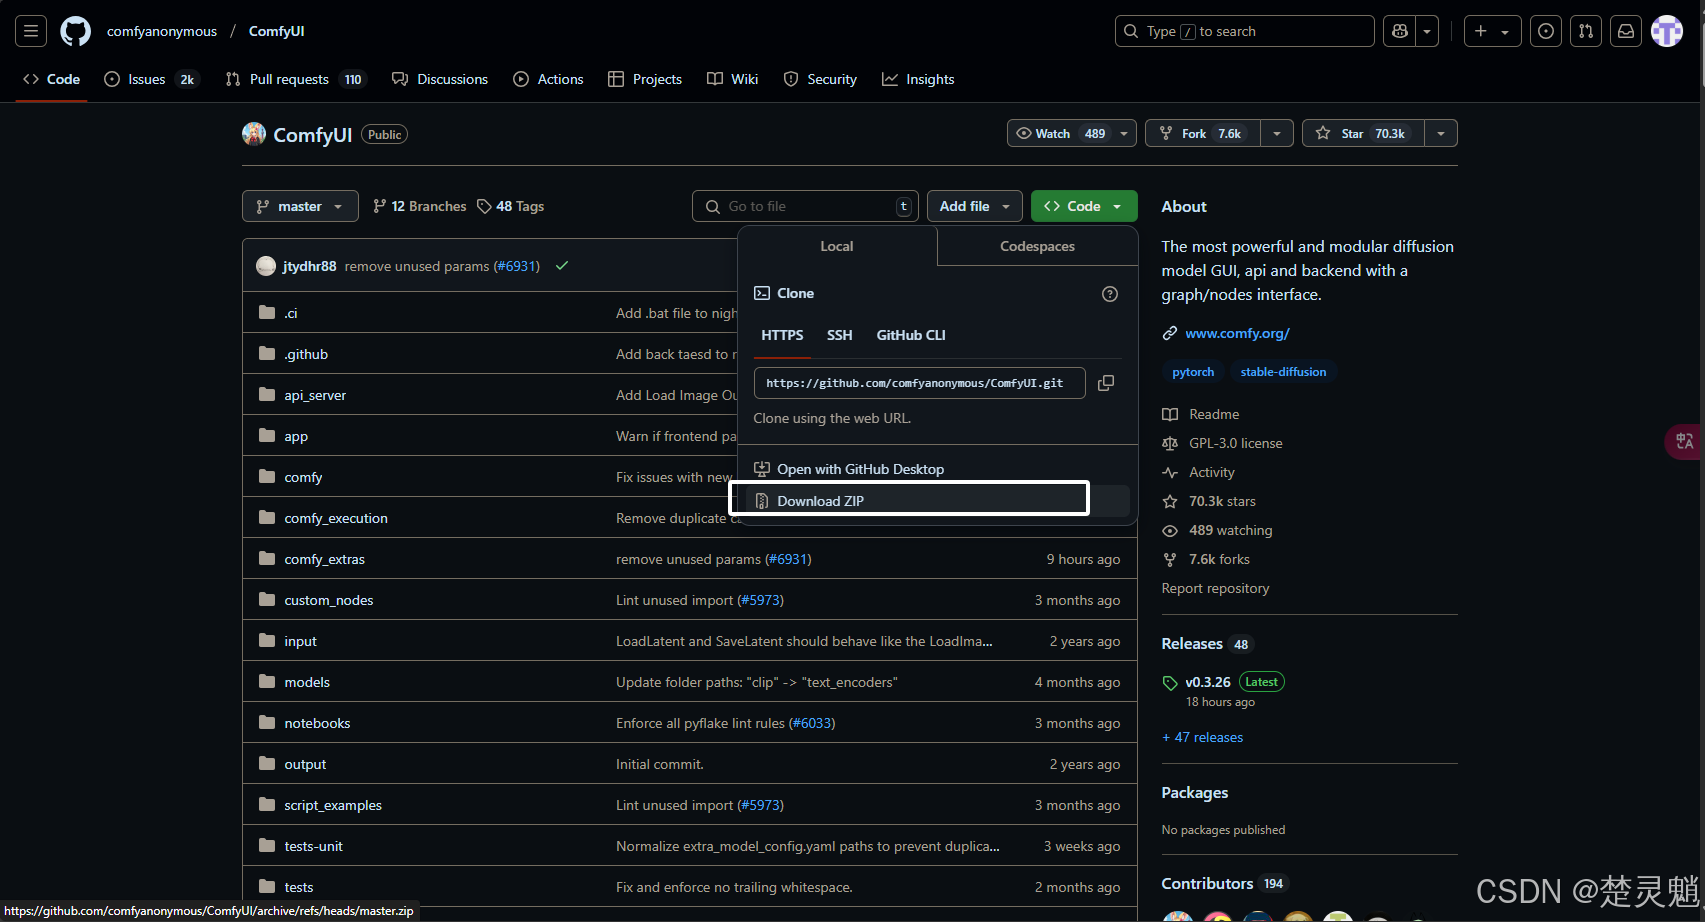Open the master branch selector

300,206
